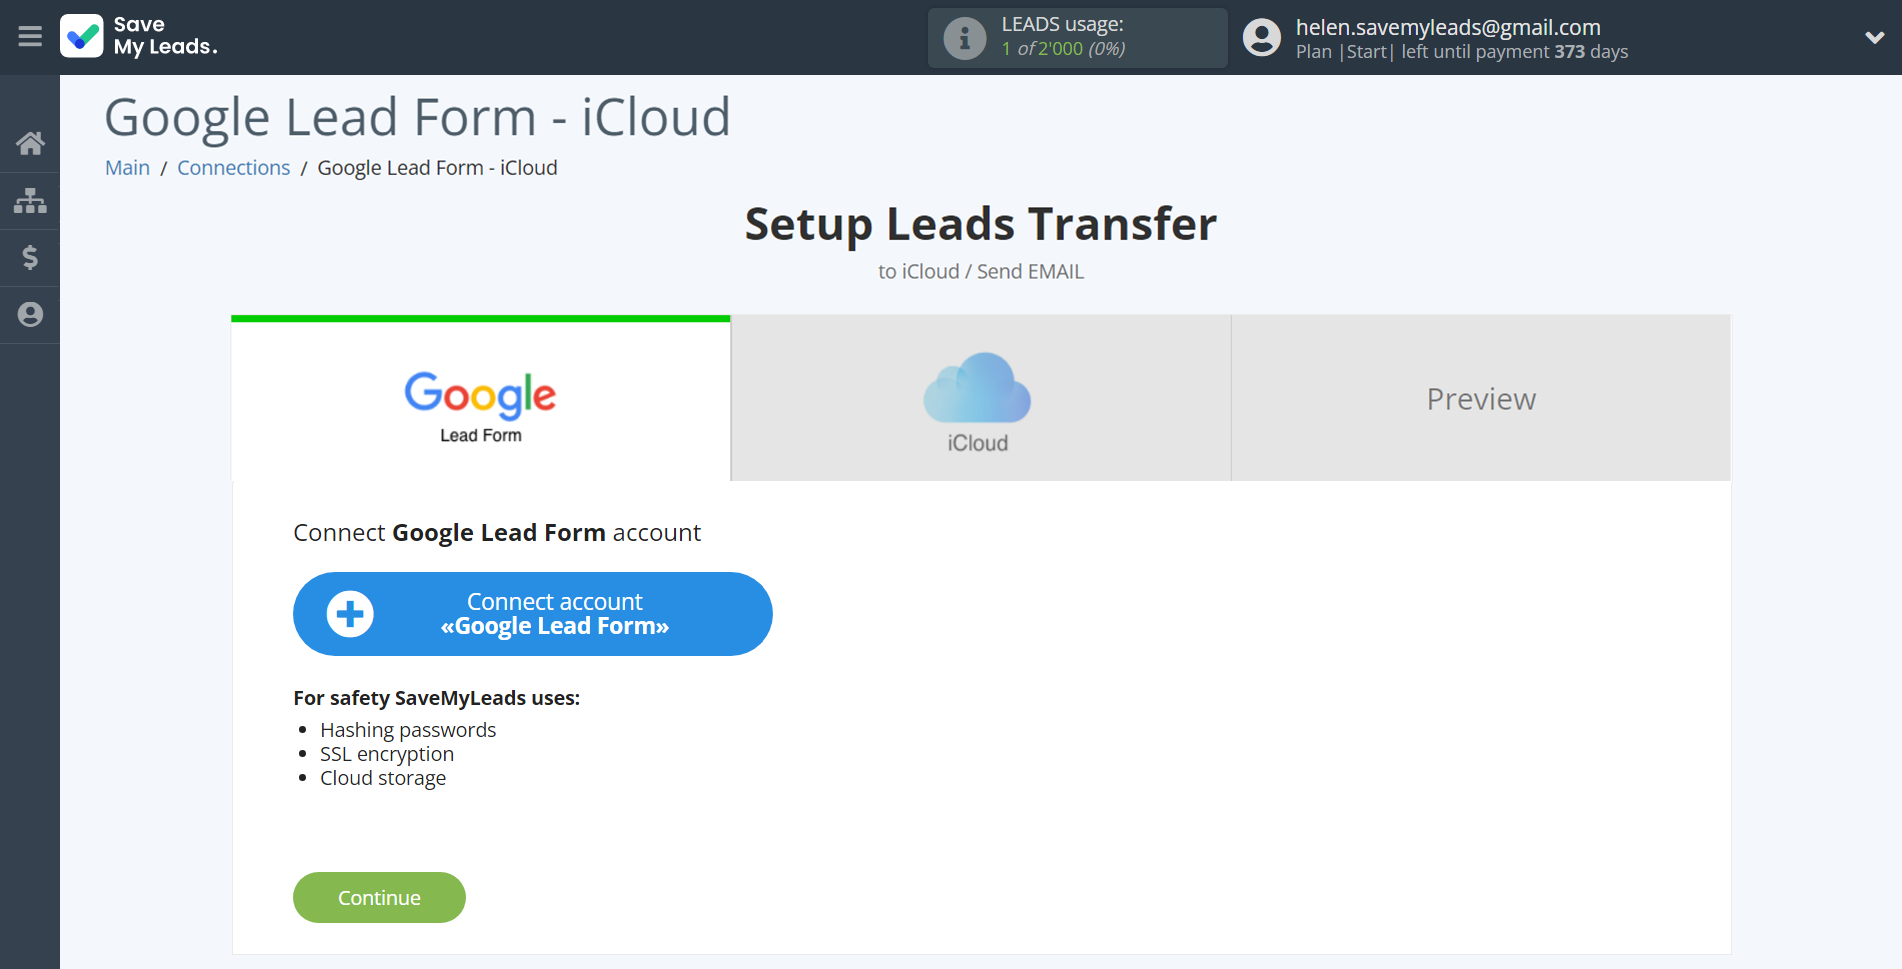Select the Google Lead Form tab

pos(481,399)
